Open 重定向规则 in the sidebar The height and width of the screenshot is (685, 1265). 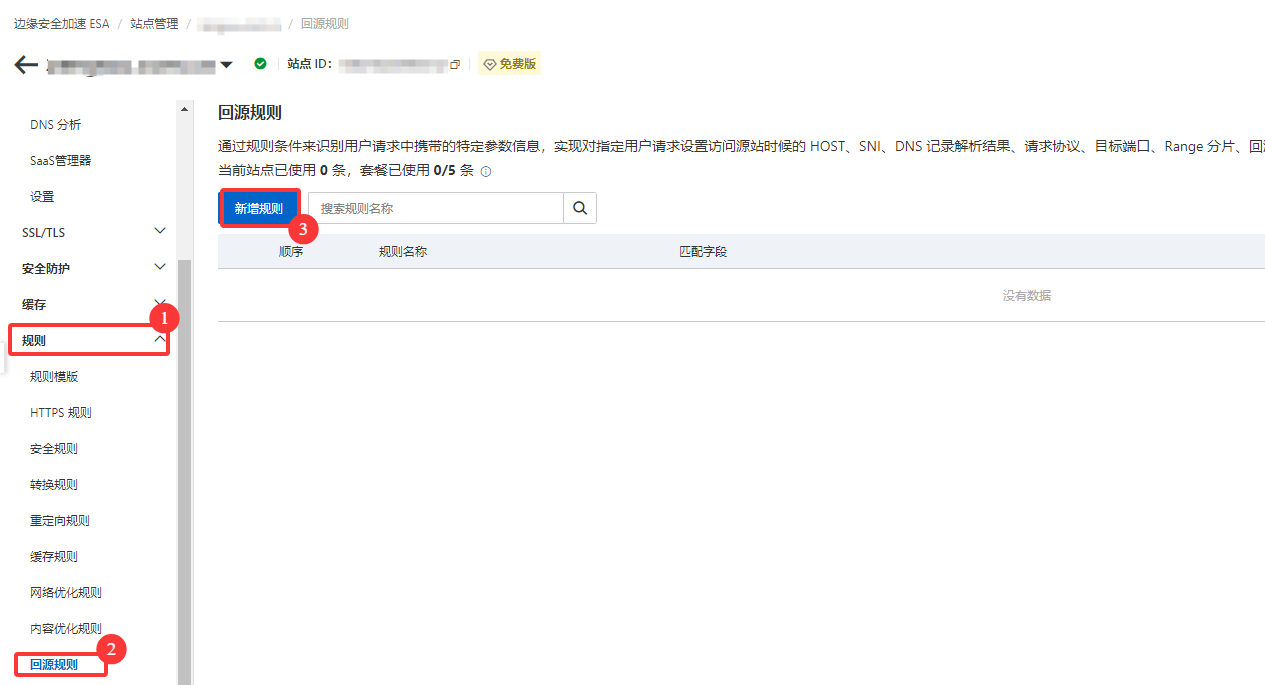point(60,520)
